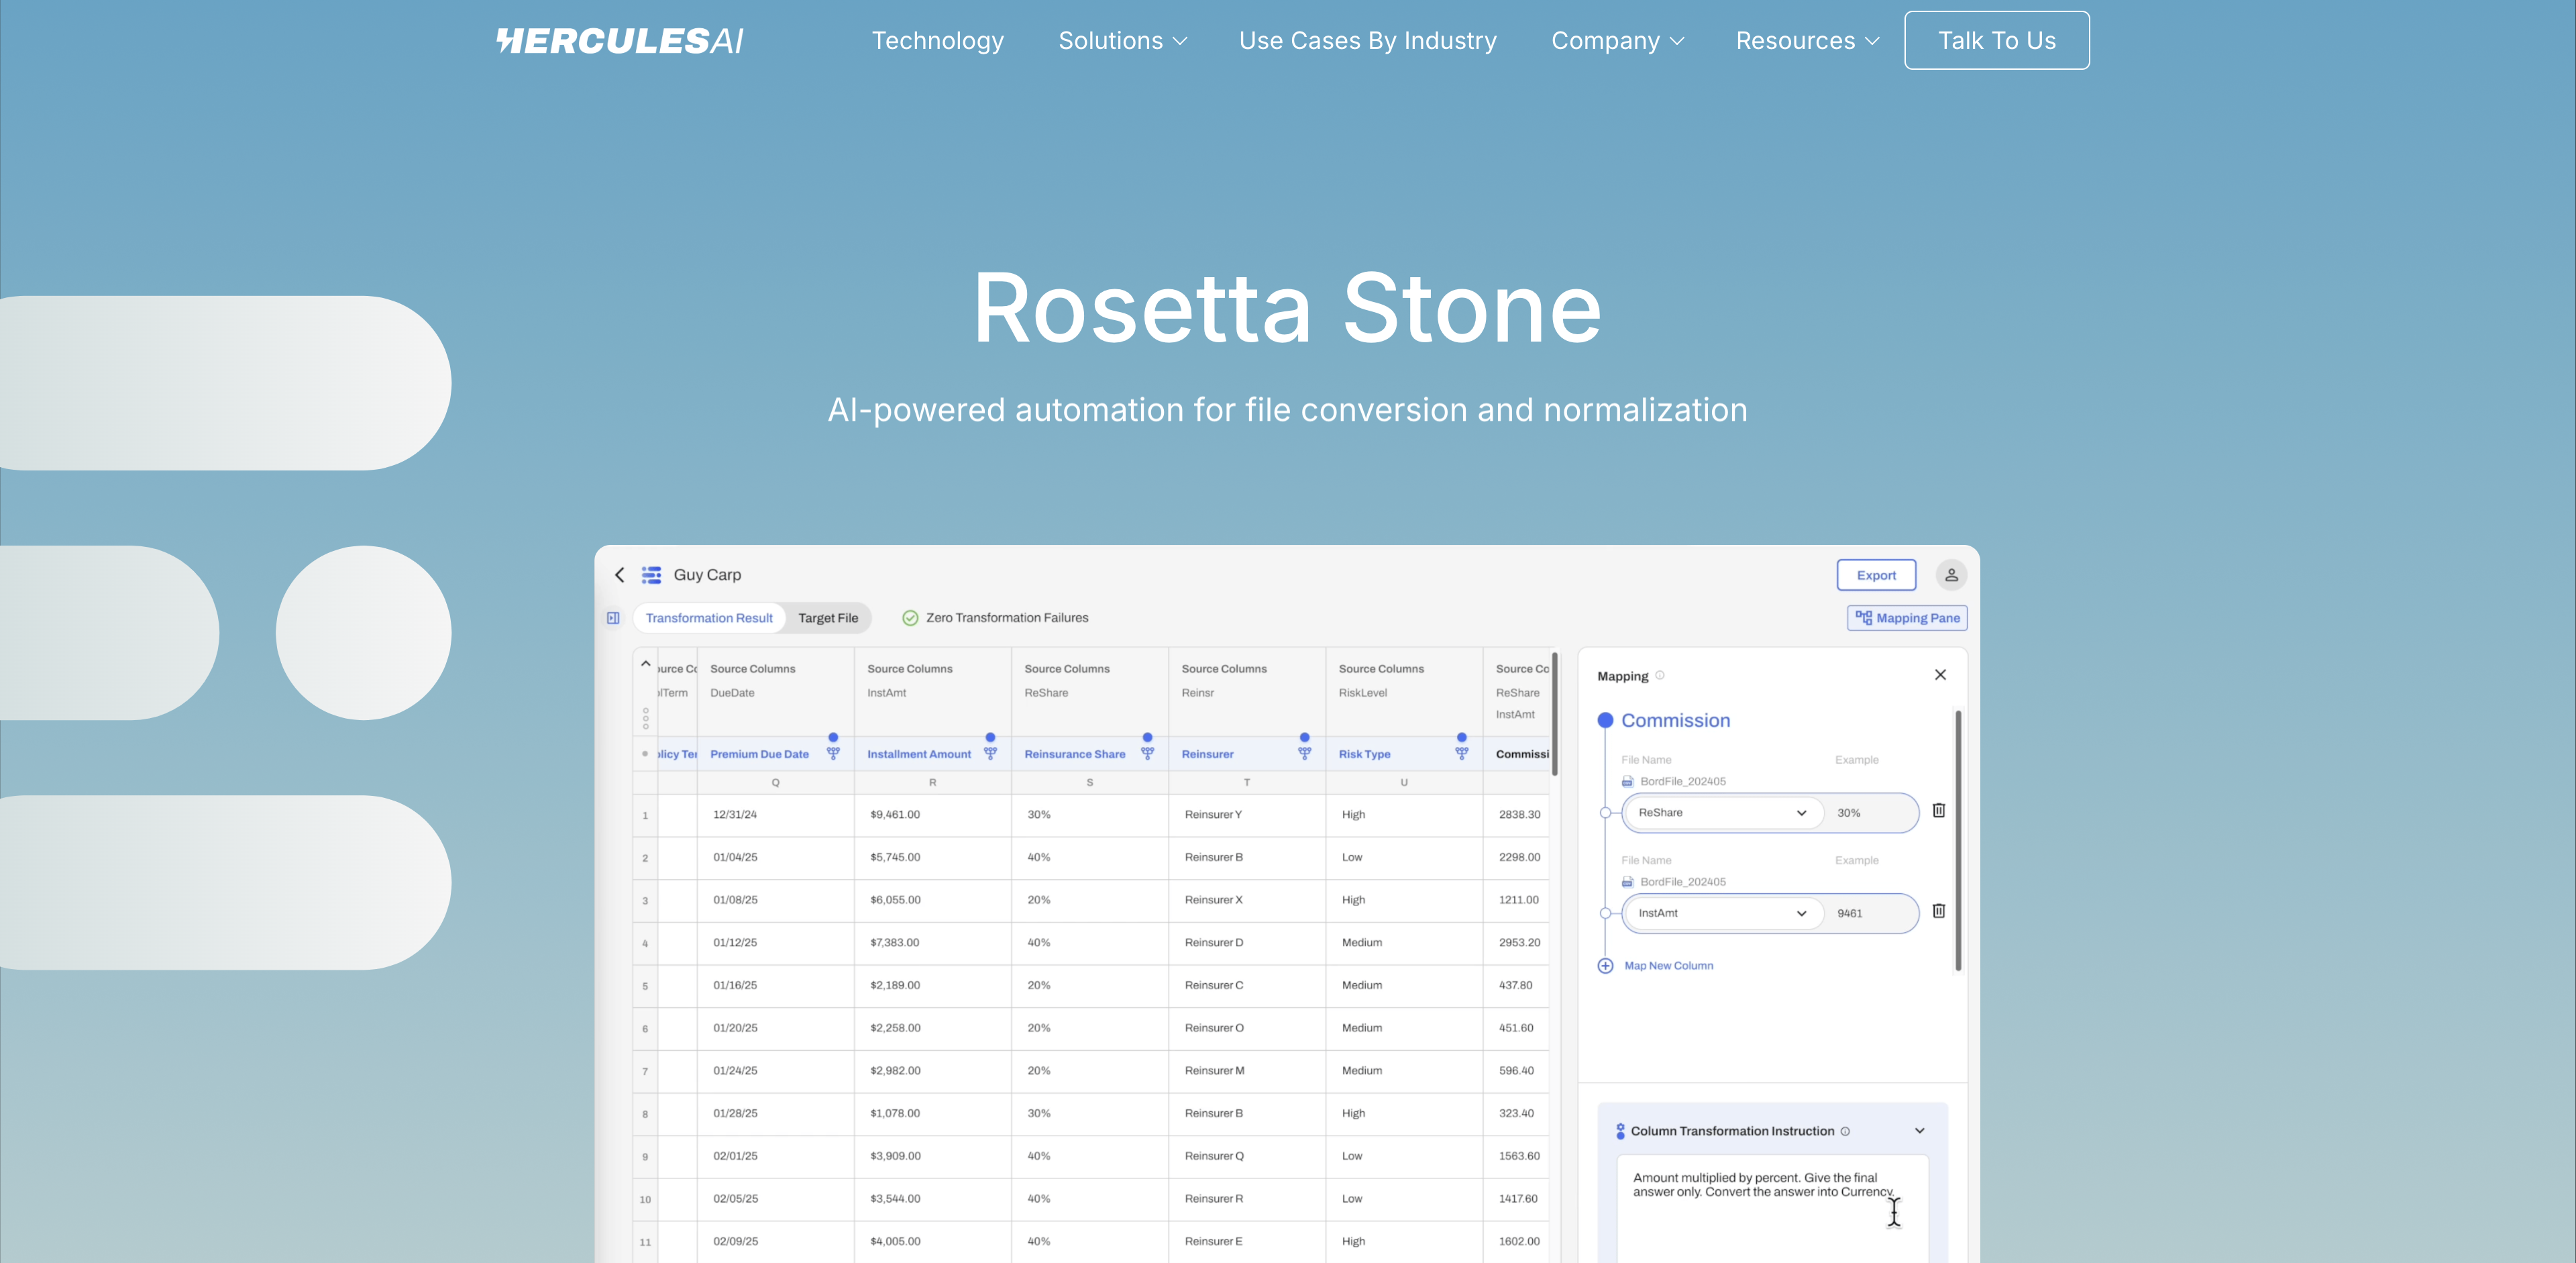Delete the InstAmt mapping with trash icon

(x=1938, y=911)
